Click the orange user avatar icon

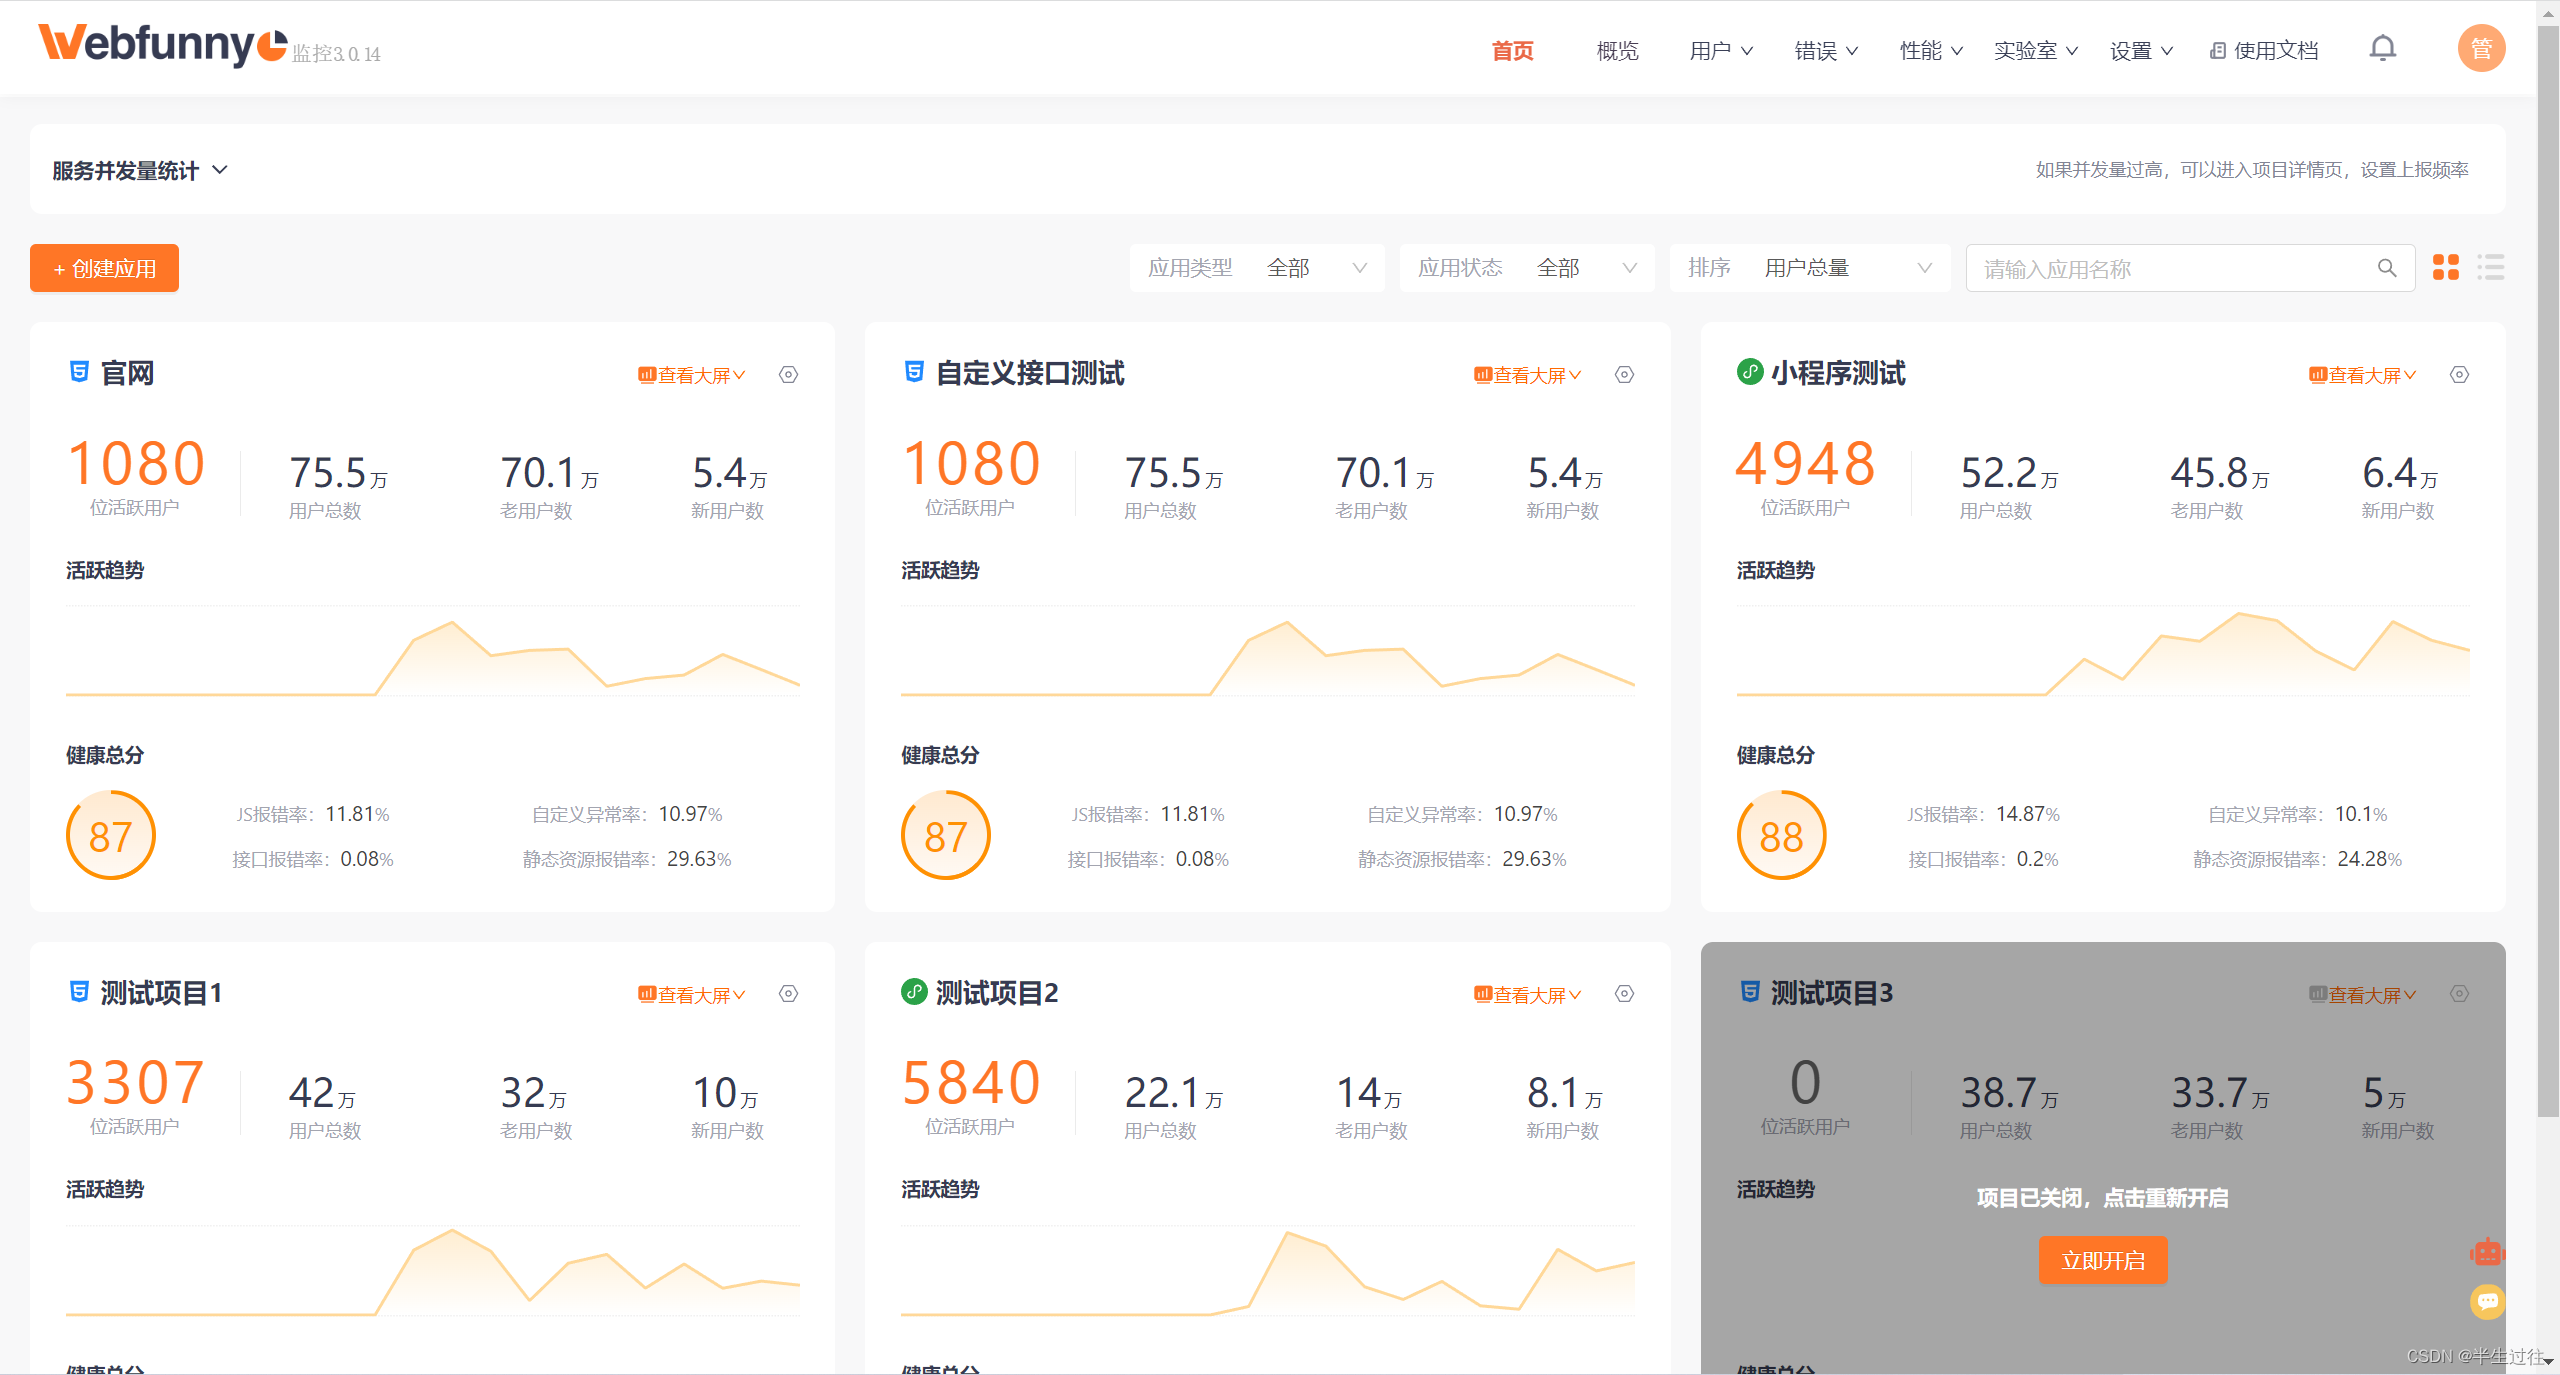pyautogui.click(x=2481, y=49)
